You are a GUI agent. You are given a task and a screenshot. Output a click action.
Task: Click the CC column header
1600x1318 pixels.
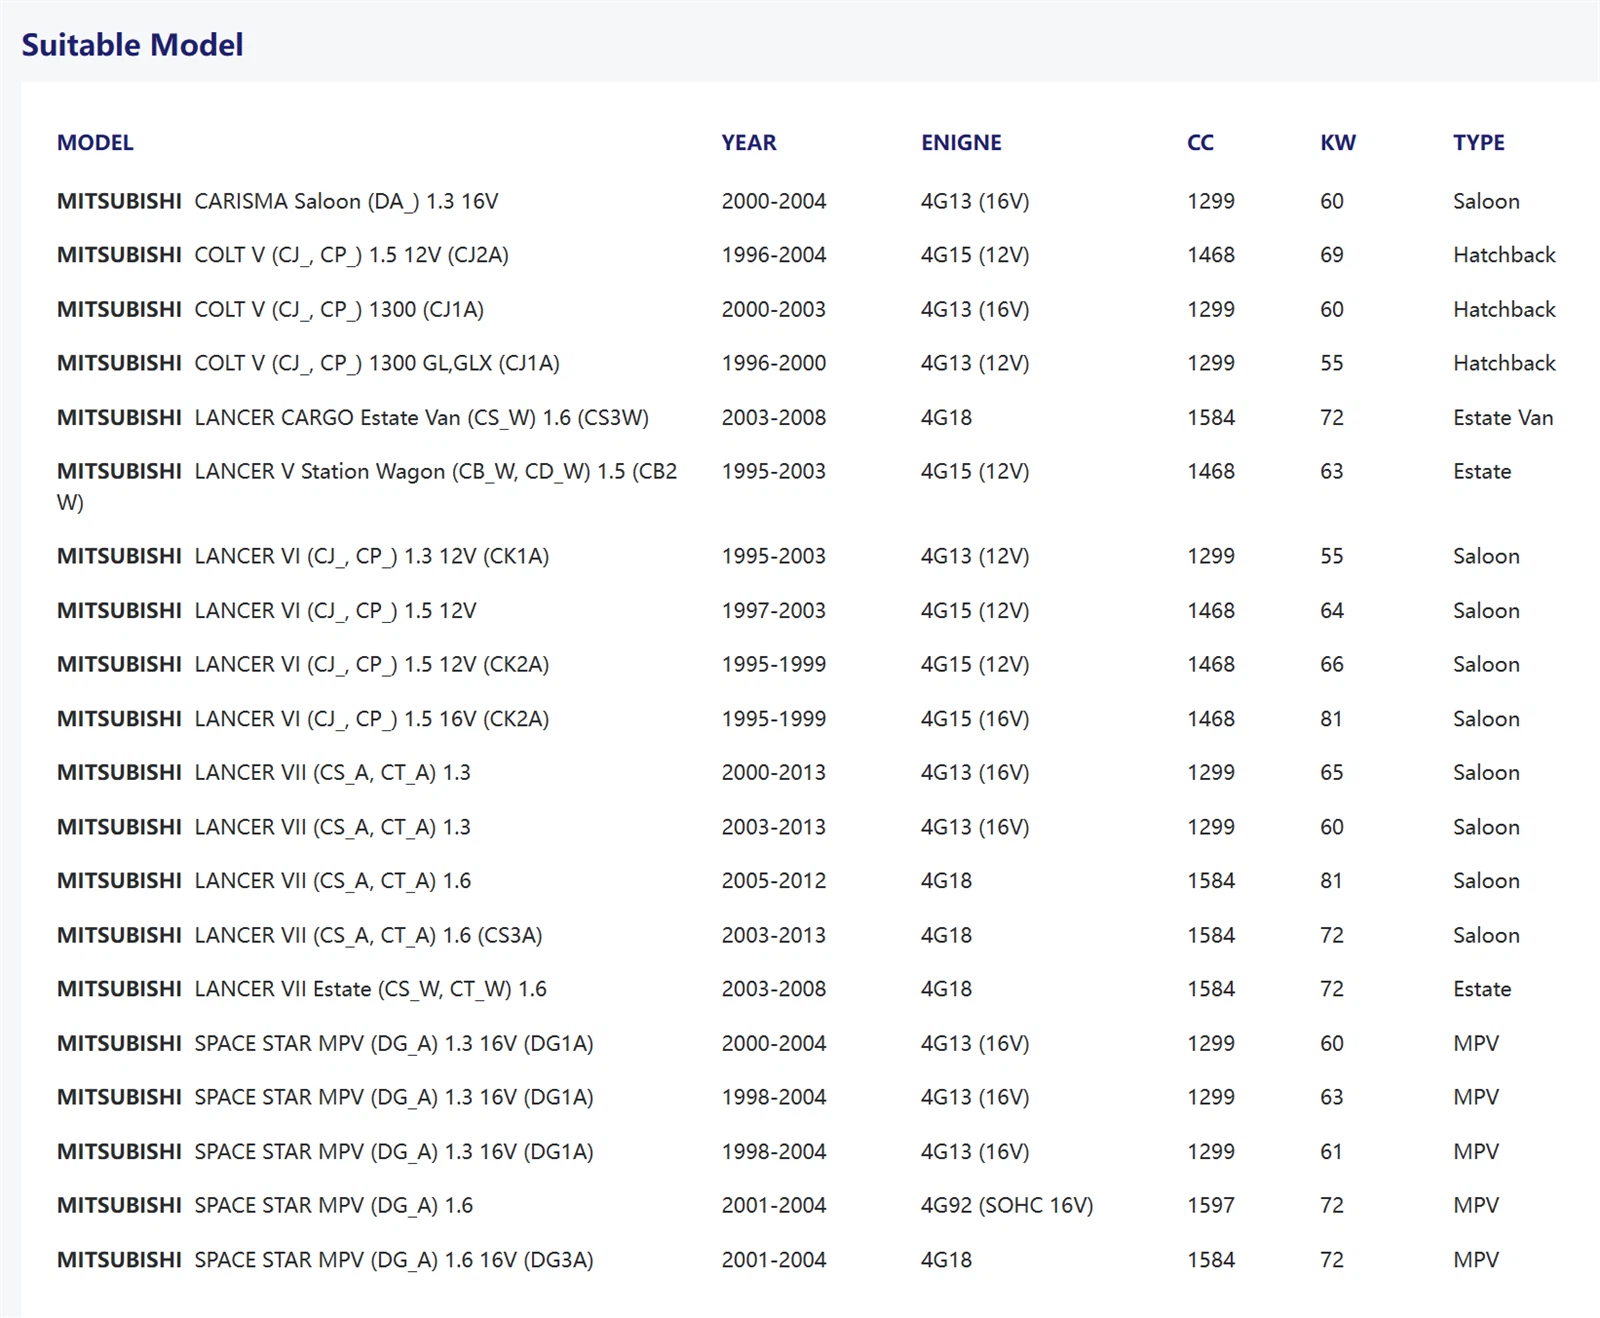pos(1200,143)
